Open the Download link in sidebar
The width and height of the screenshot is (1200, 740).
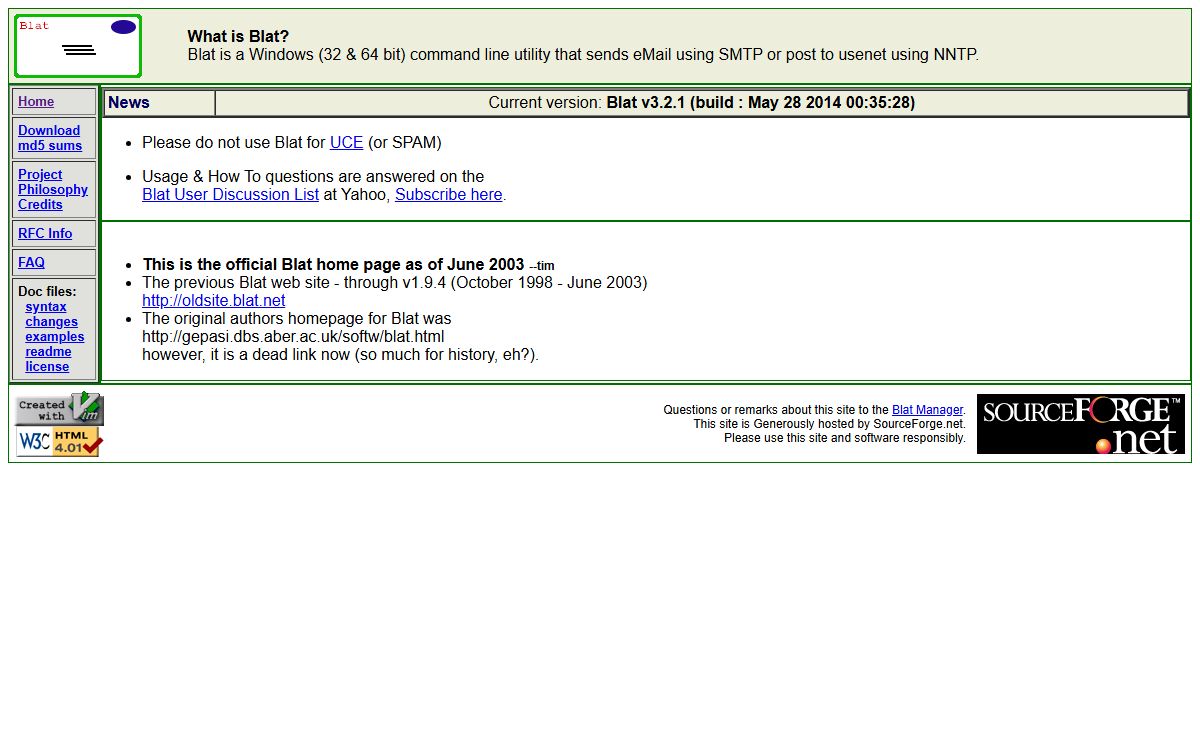pyautogui.click(x=49, y=130)
